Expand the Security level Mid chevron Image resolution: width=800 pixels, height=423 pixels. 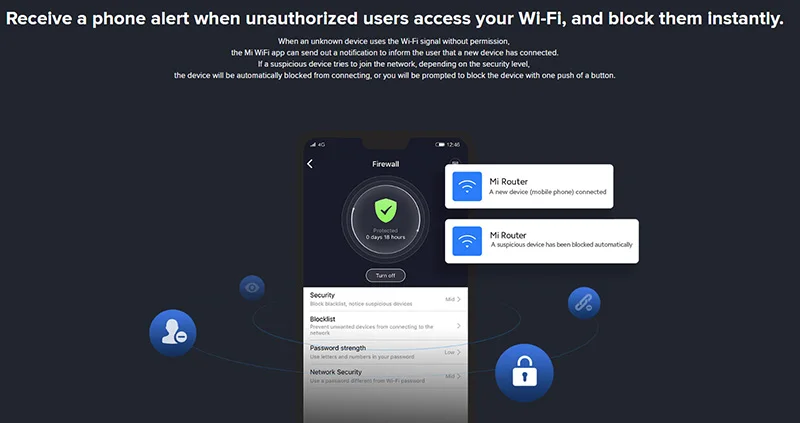pyautogui.click(x=459, y=300)
